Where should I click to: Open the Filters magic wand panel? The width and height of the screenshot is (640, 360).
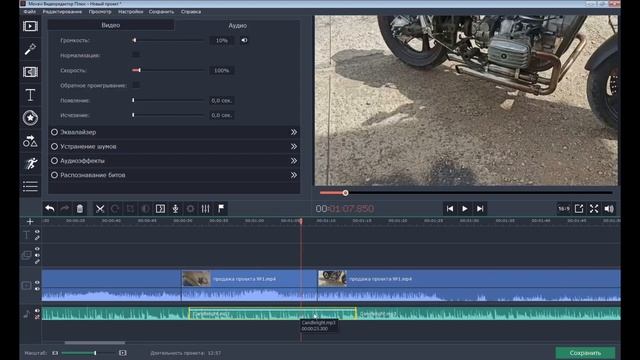(x=30, y=49)
